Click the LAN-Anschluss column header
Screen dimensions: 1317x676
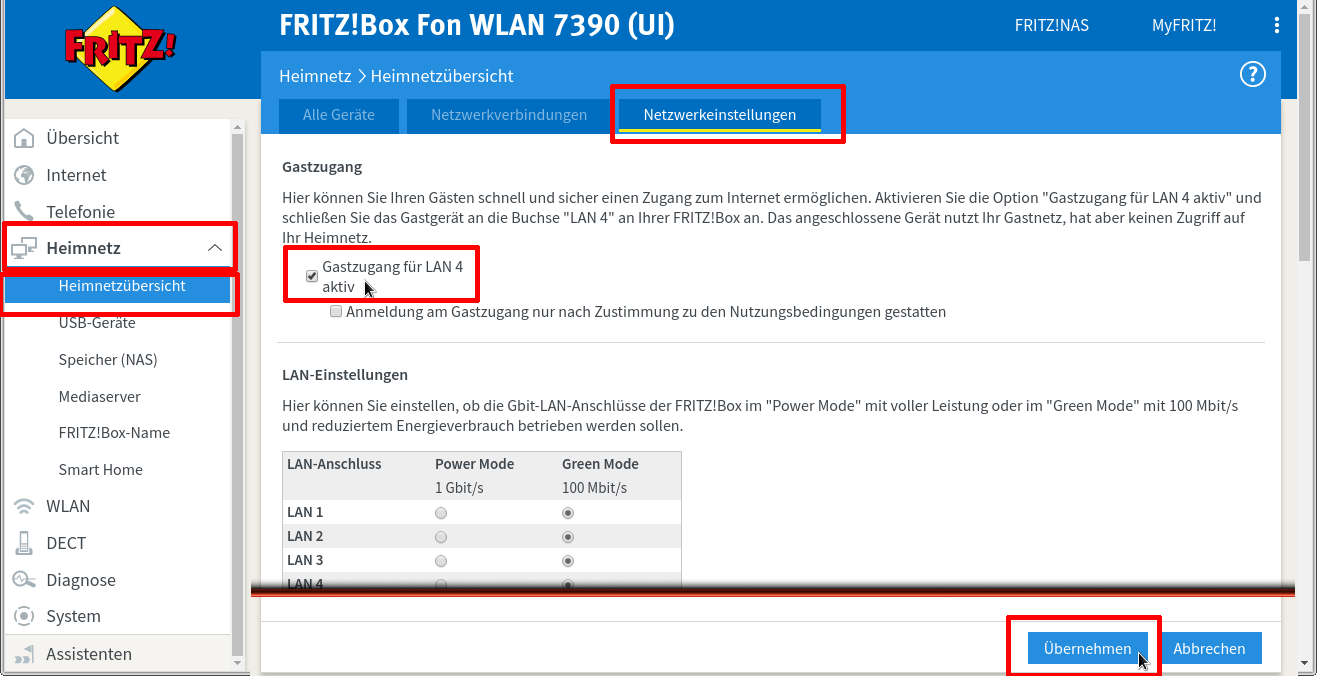[x=334, y=464]
